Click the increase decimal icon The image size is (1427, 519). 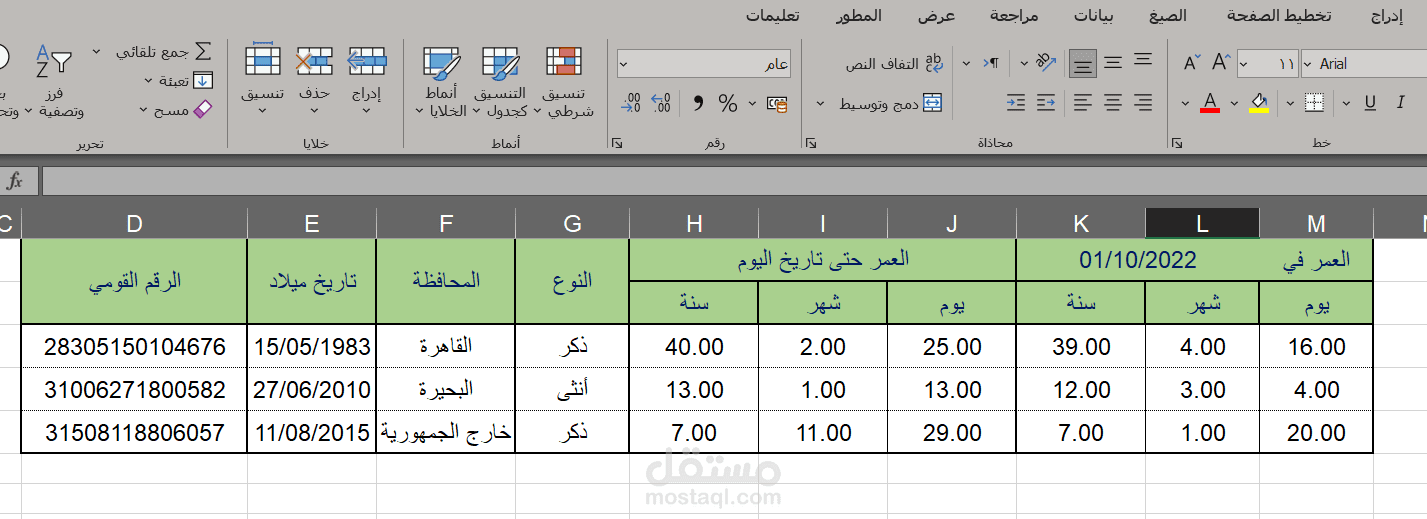[661, 103]
